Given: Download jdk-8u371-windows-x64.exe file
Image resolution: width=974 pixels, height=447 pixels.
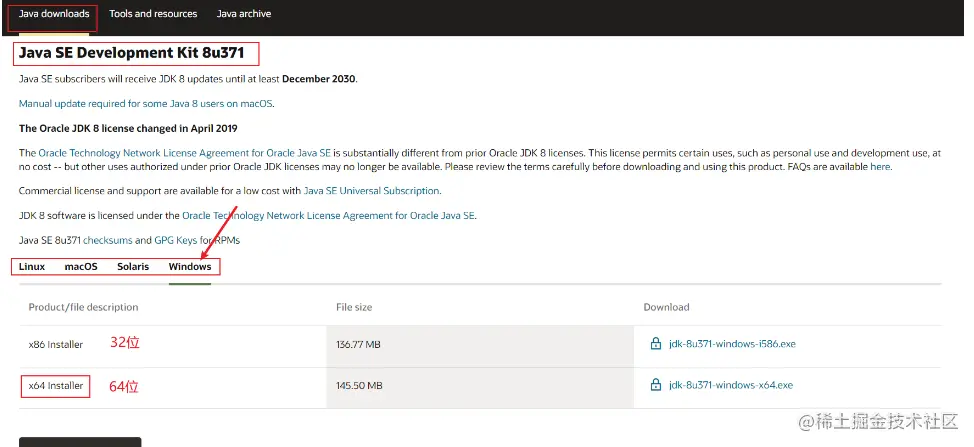Looking at the screenshot, I should point(730,385).
